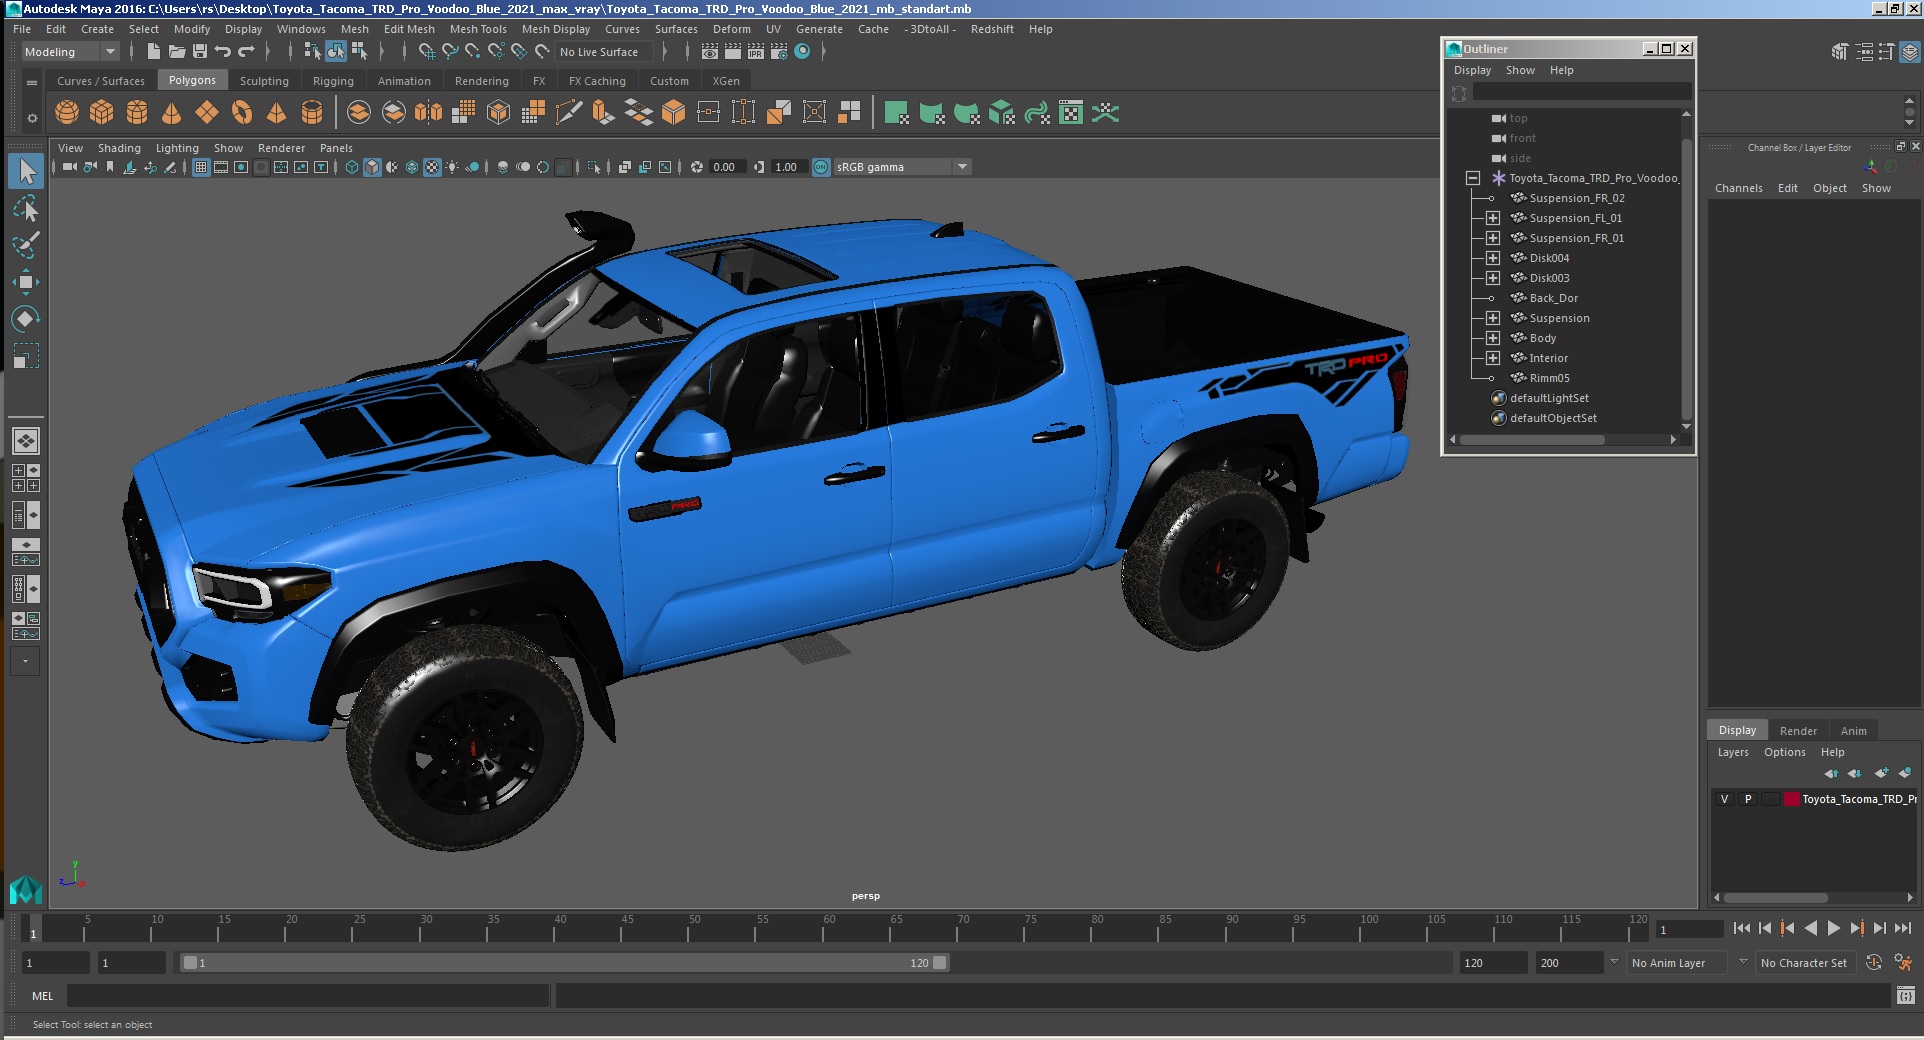Screen dimensions: 1924x1040
Task: Toggle textured display in viewport toolbar
Action: click(432, 167)
